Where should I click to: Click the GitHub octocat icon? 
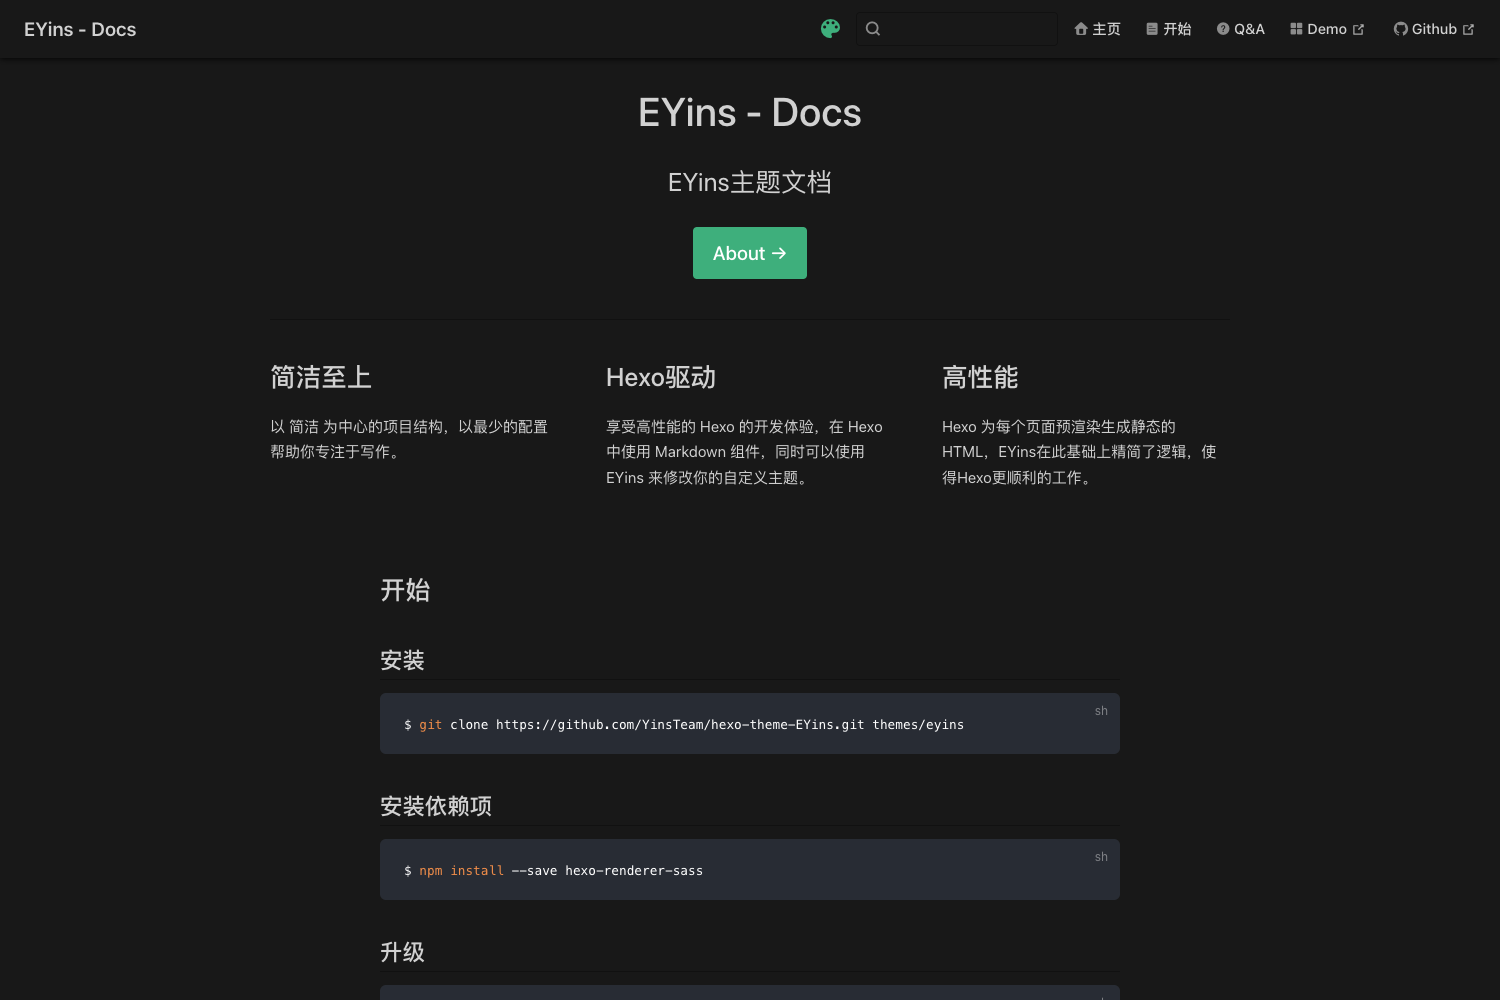coord(1400,29)
